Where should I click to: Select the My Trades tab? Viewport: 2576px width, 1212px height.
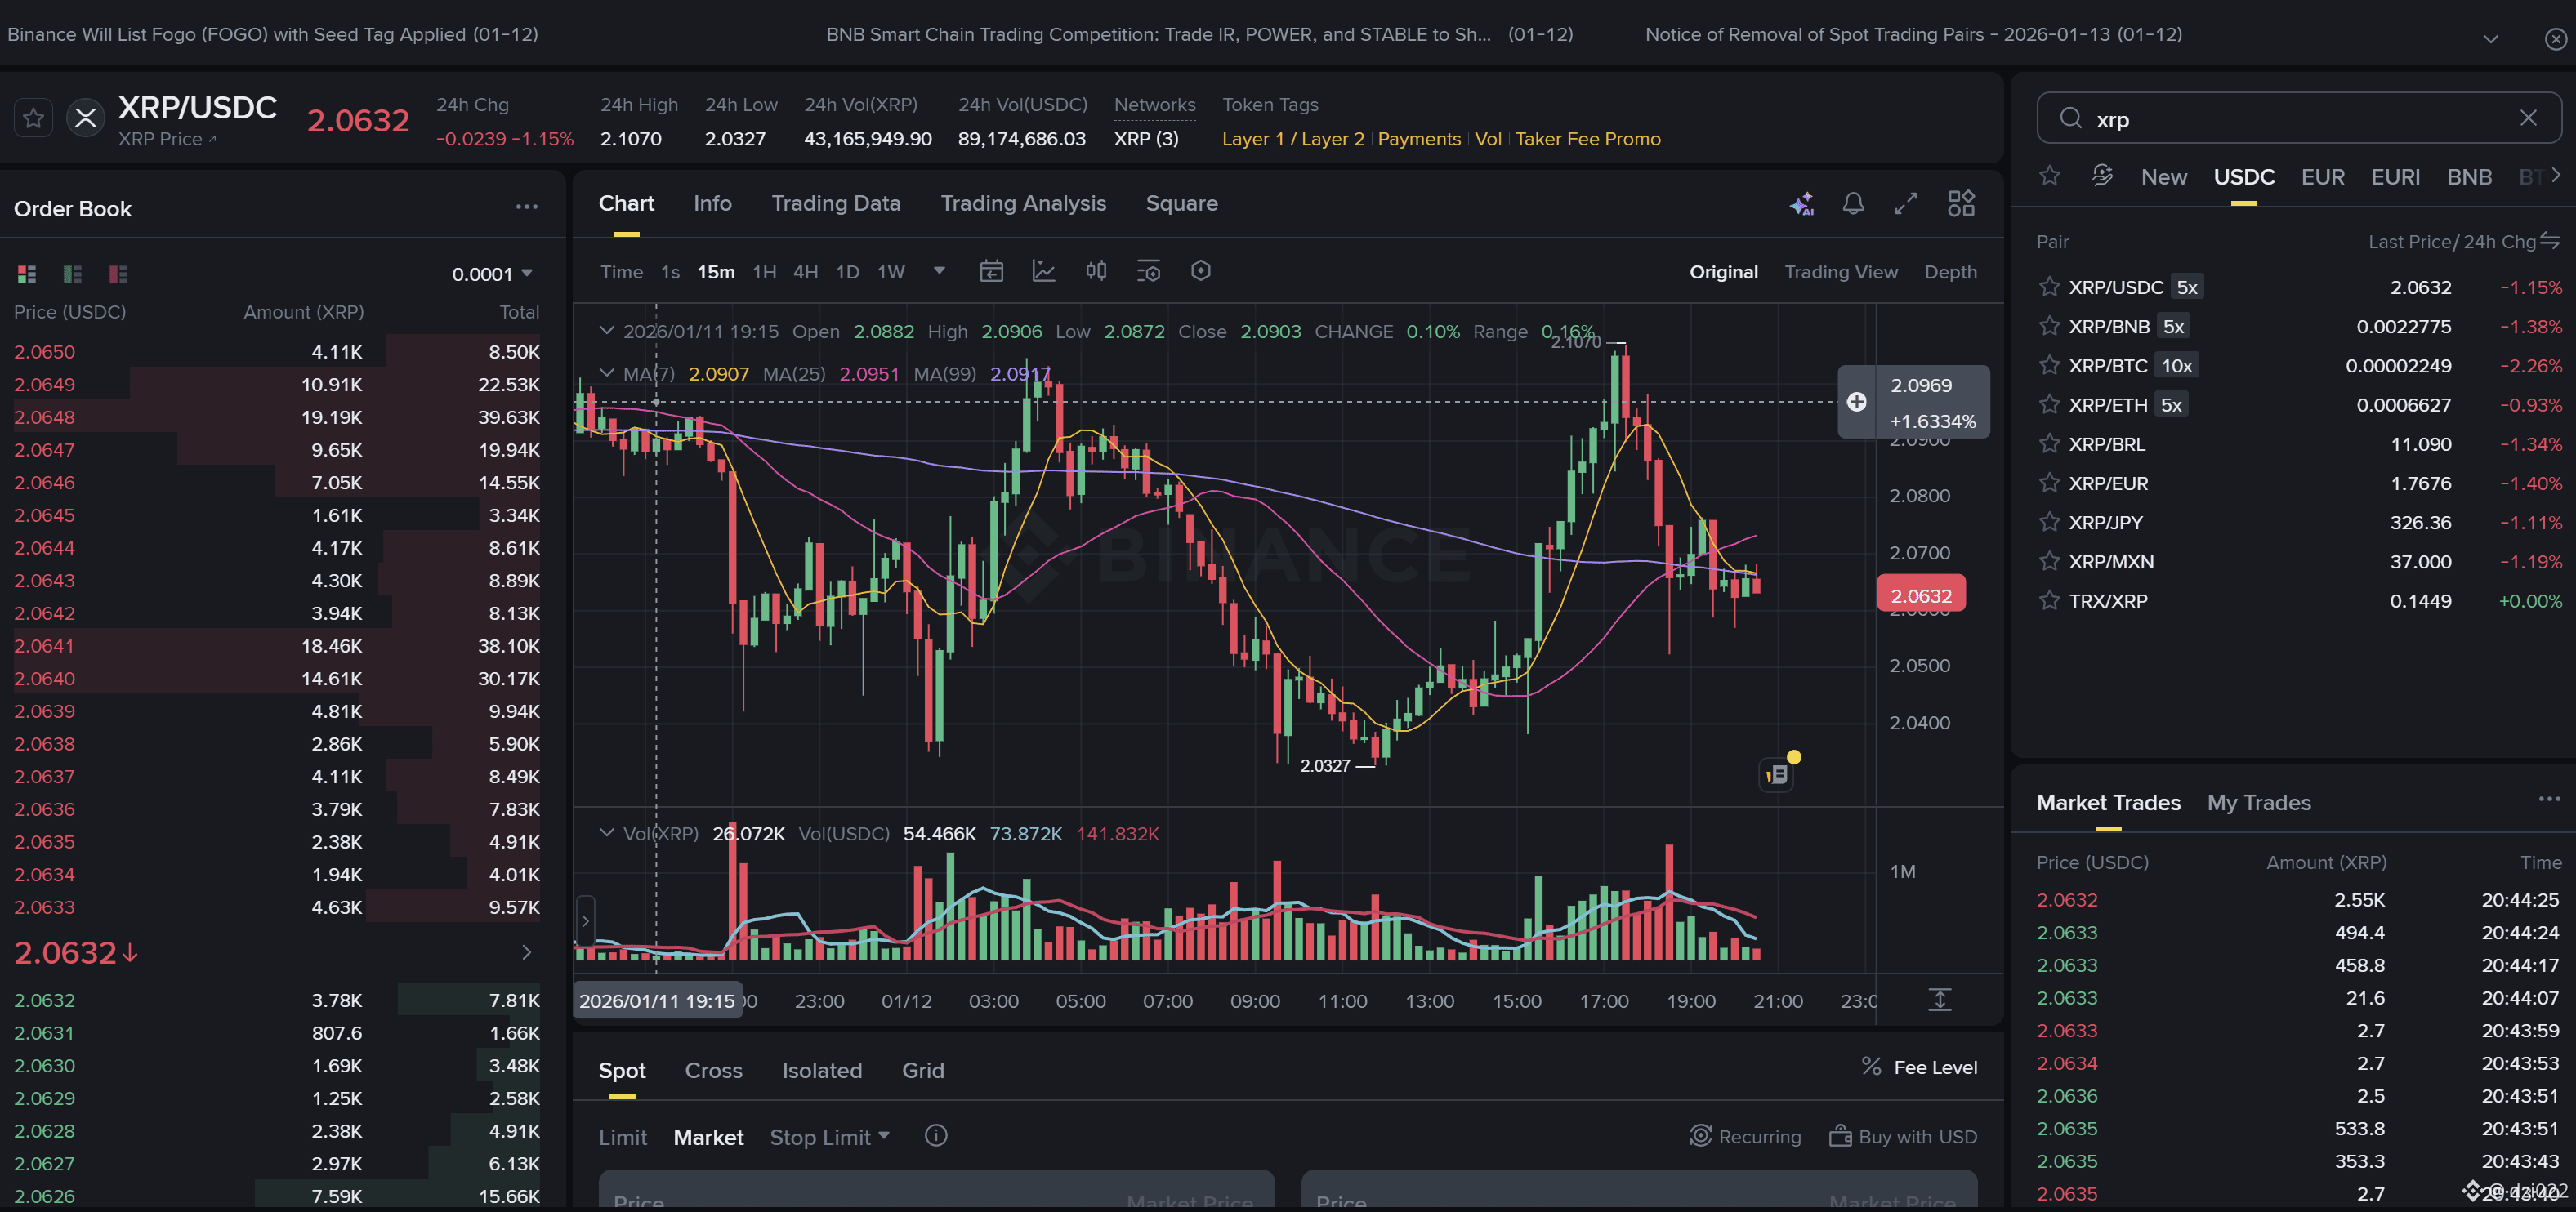(x=2258, y=802)
